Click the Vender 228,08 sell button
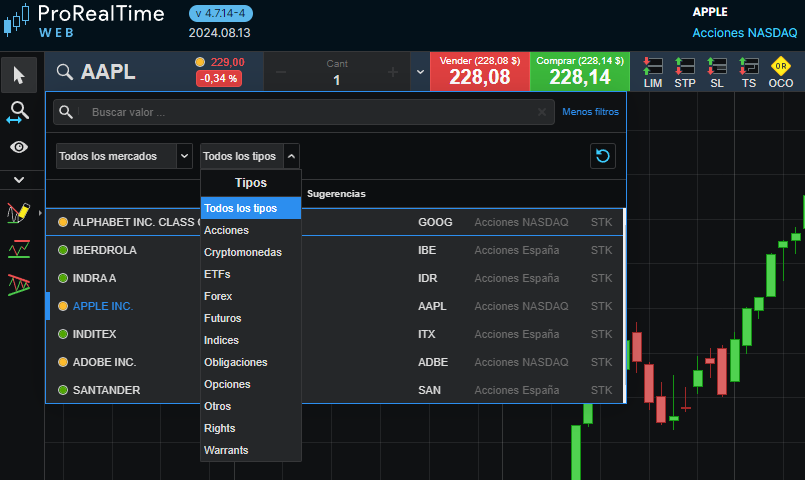Image resolution: width=805 pixels, height=480 pixels. point(480,71)
